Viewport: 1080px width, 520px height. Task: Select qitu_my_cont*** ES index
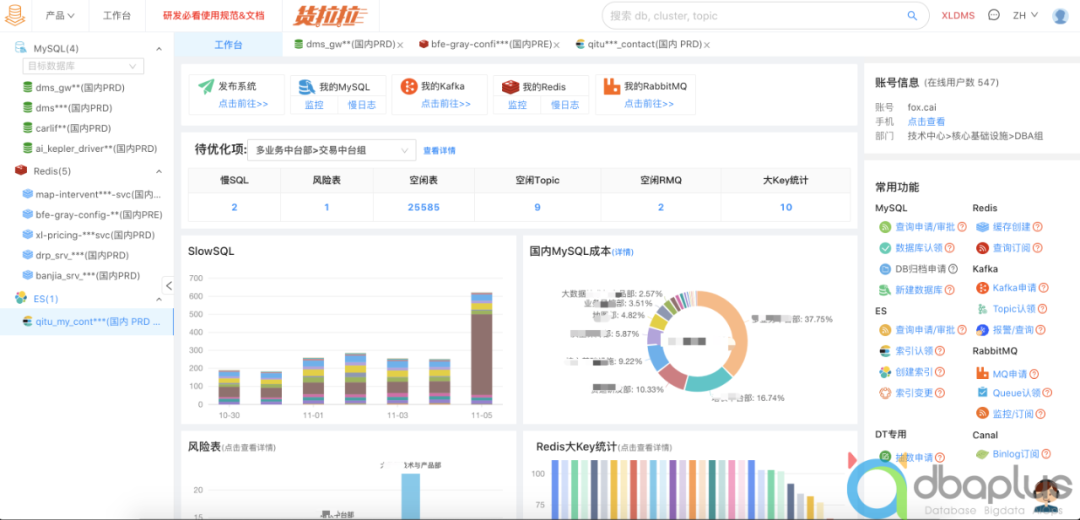click(87, 322)
